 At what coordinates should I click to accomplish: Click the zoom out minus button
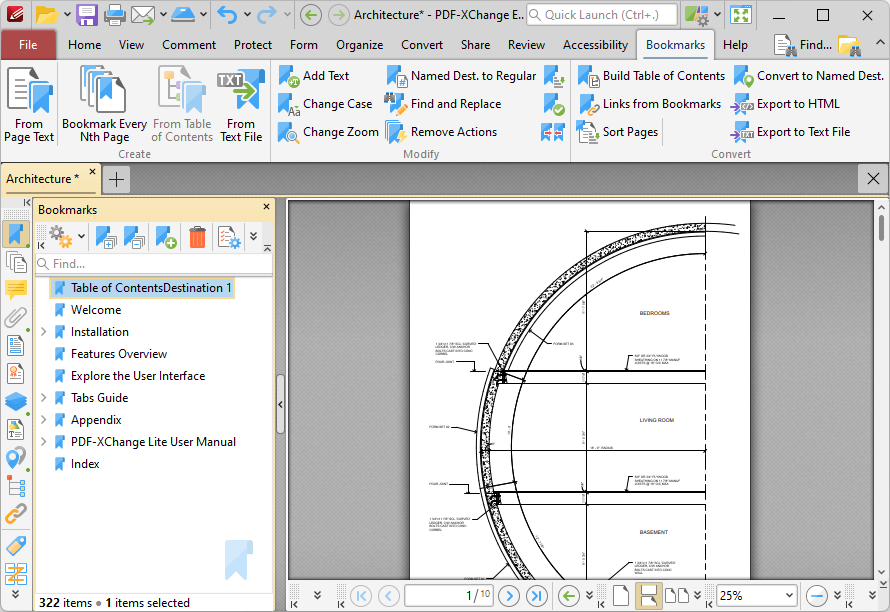816,596
